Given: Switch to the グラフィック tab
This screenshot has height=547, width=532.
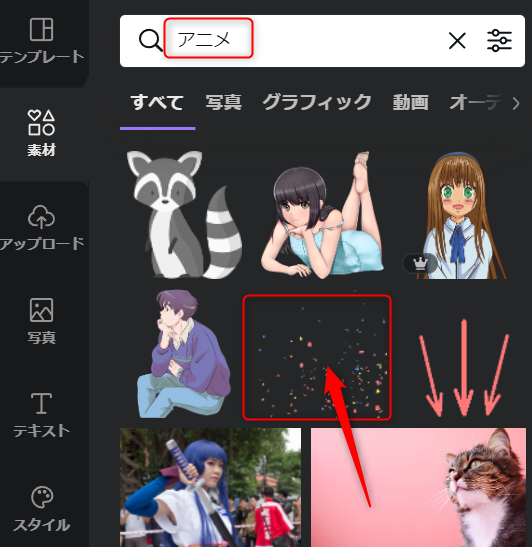Looking at the screenshot, I should pyautogui.click(x=317, y=102).
